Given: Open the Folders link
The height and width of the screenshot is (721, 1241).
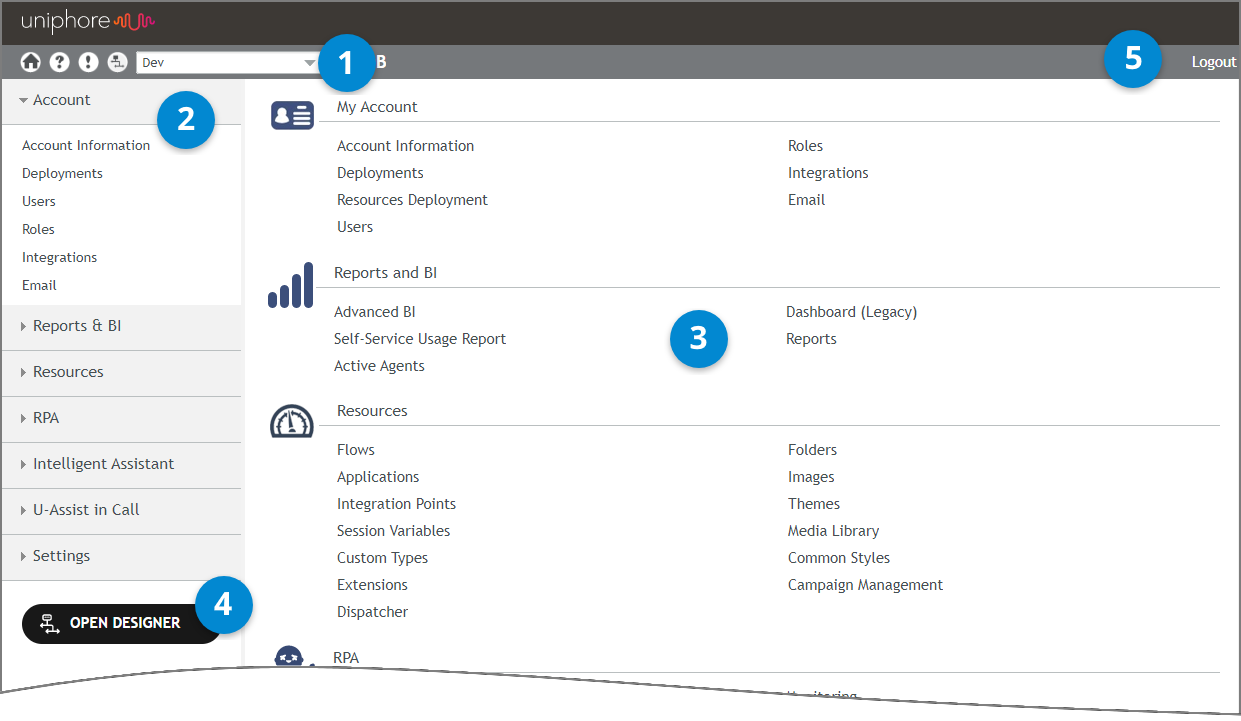Looking at the screenshot, I should tap(812, 450).
